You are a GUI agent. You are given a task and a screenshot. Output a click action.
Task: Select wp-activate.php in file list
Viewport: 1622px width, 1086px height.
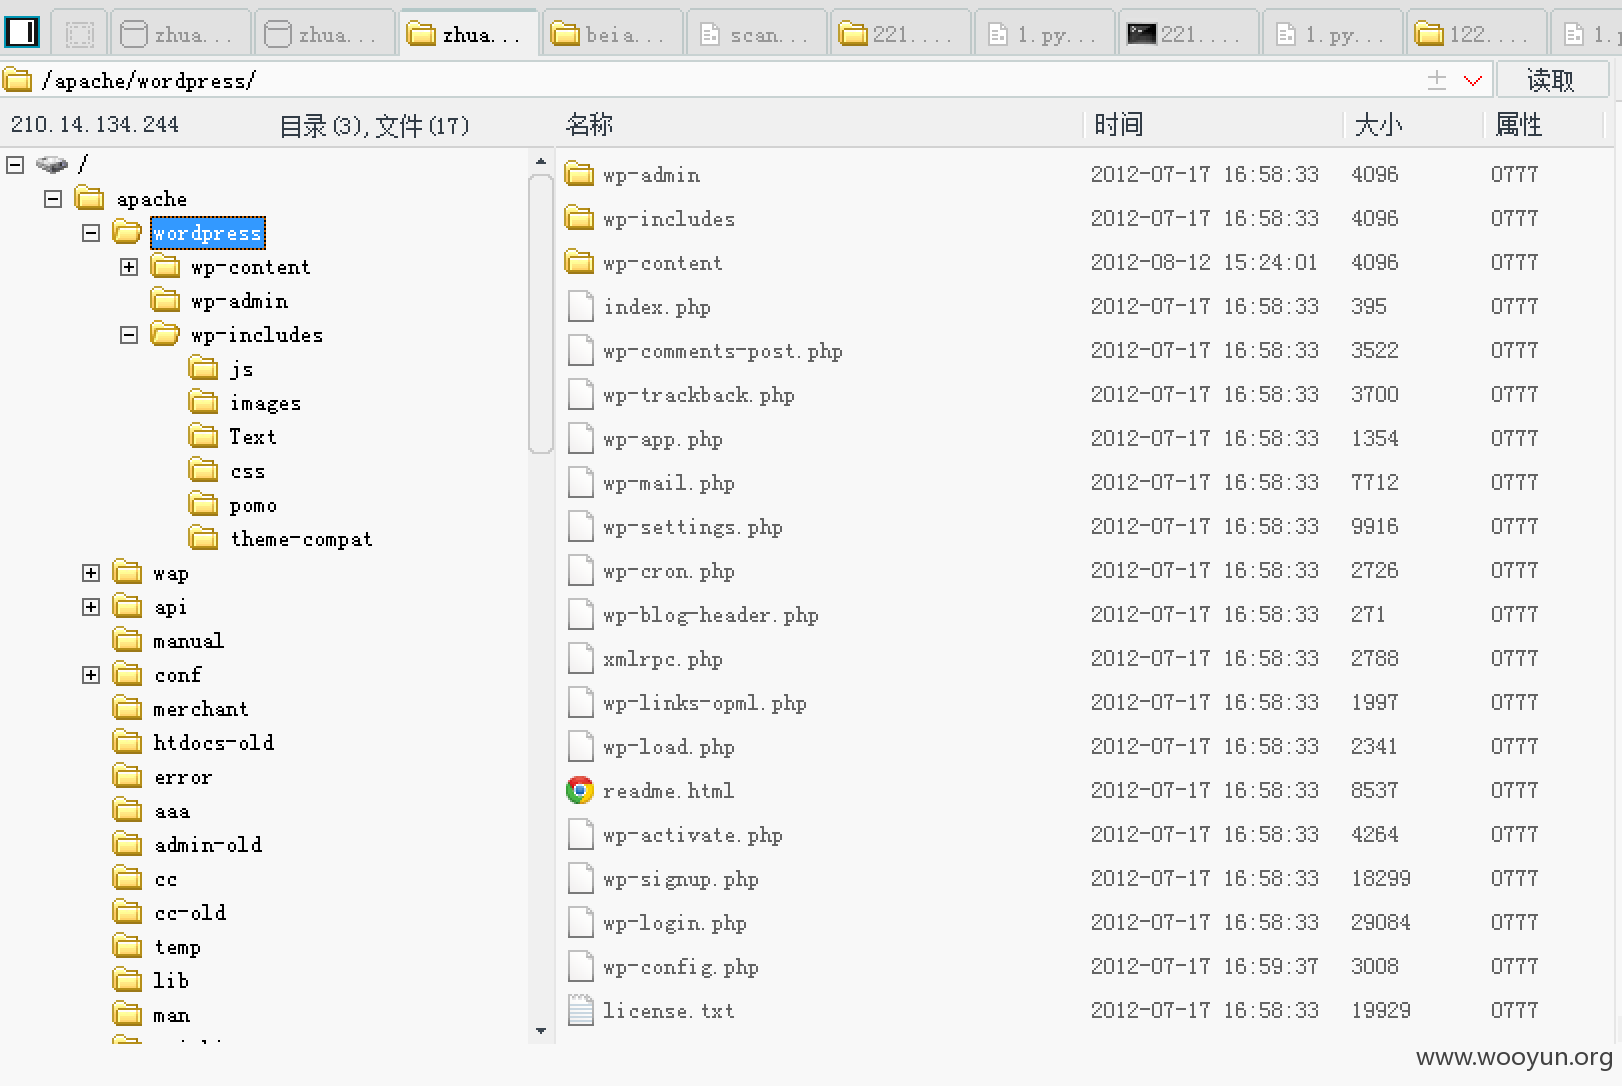coord(692,834)
